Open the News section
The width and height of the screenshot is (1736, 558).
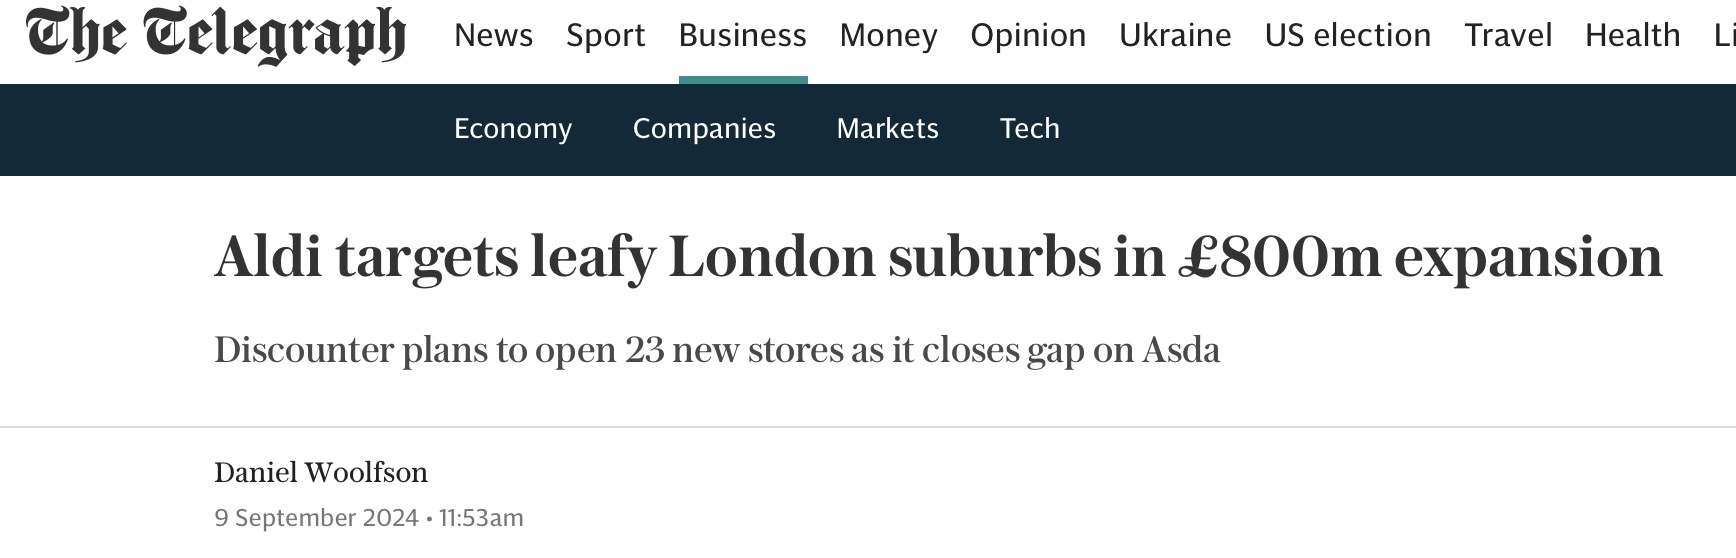coord(493,36)
